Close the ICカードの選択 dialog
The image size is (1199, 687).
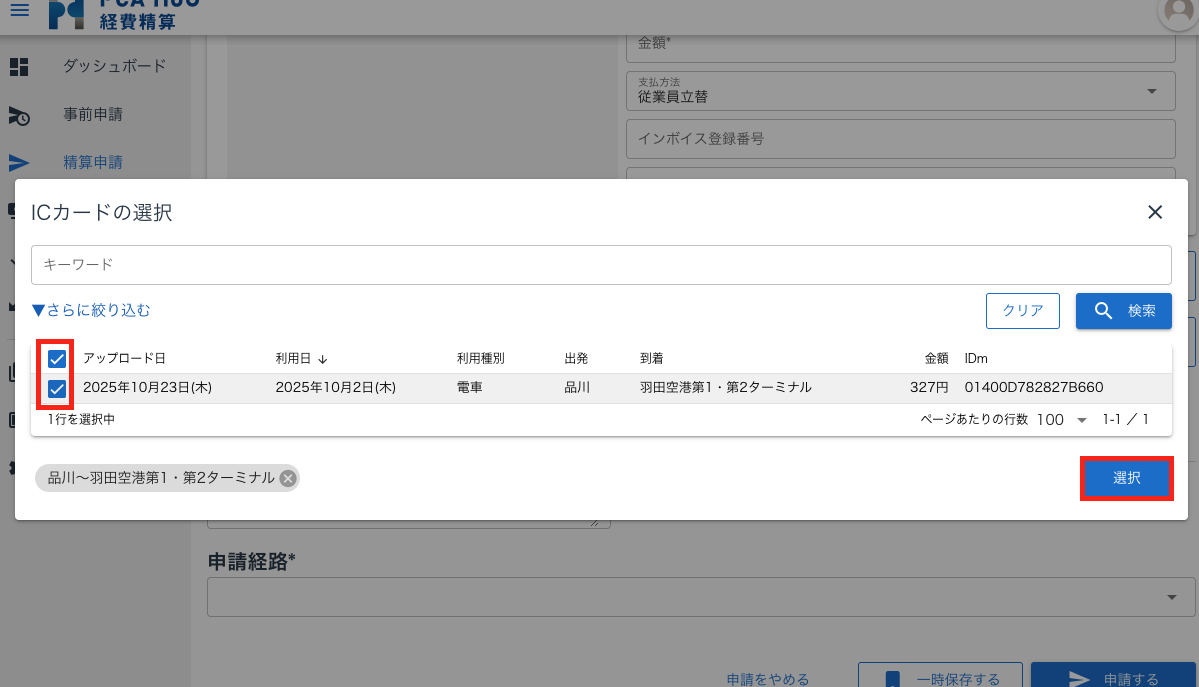tap(1155, 212)
